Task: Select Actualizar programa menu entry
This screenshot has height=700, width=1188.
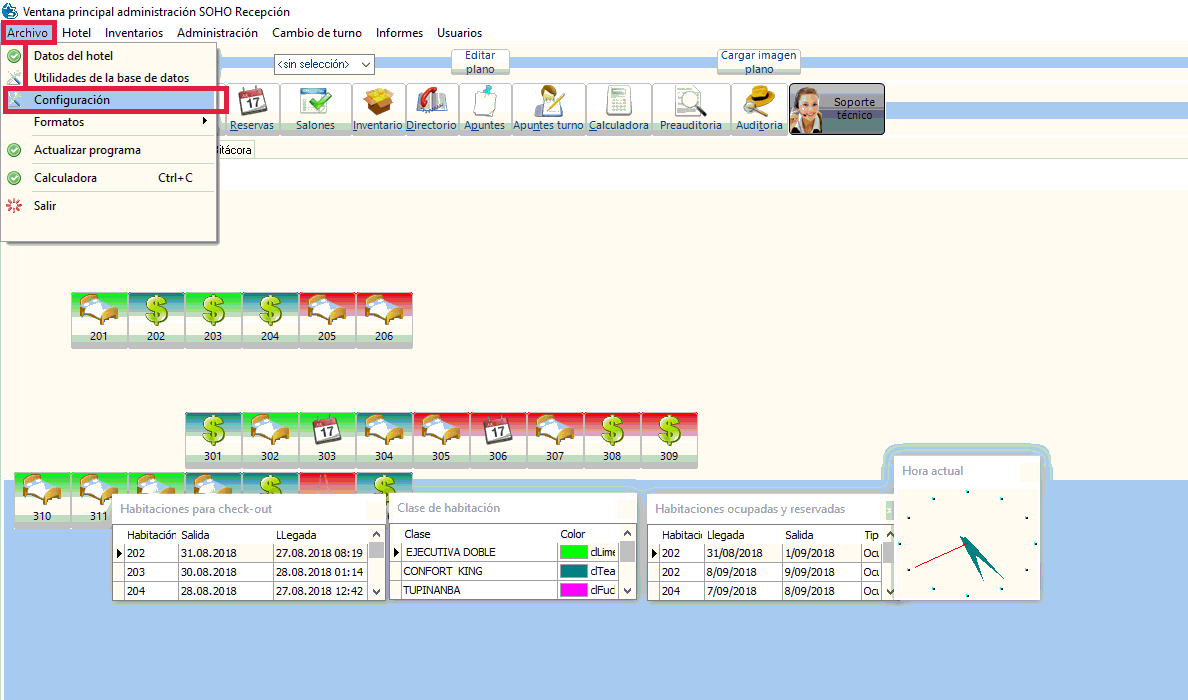Action: (x=87, y=150)
